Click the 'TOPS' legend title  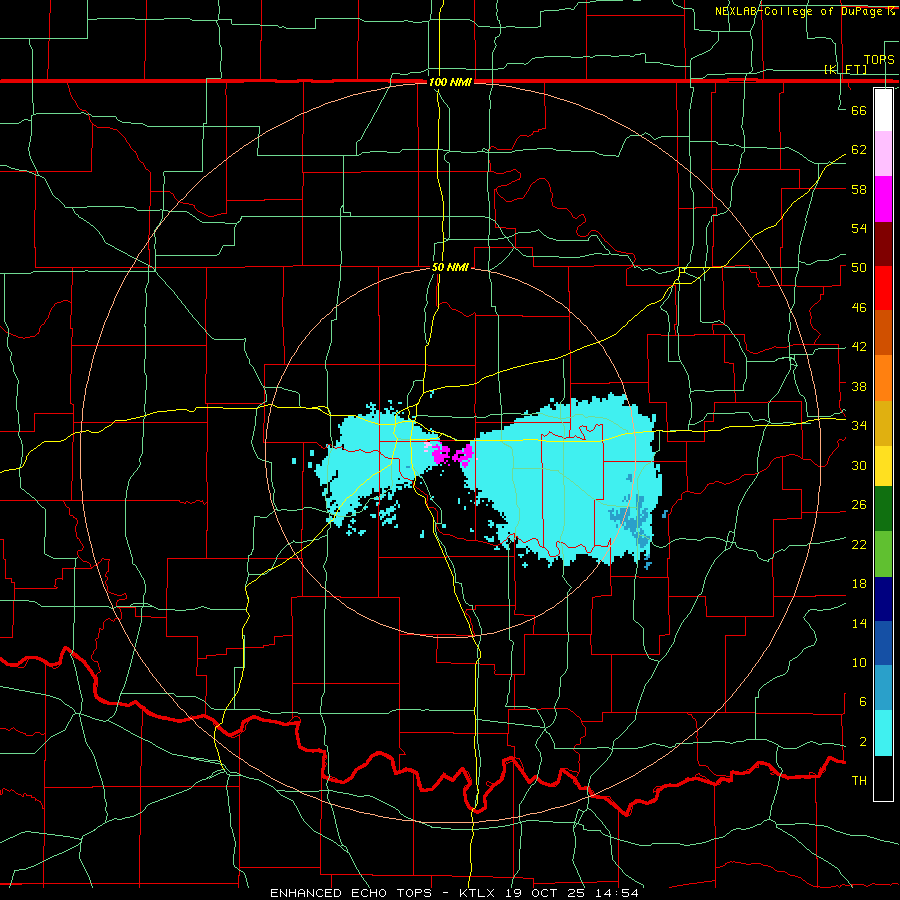click(x=879, y=60)
